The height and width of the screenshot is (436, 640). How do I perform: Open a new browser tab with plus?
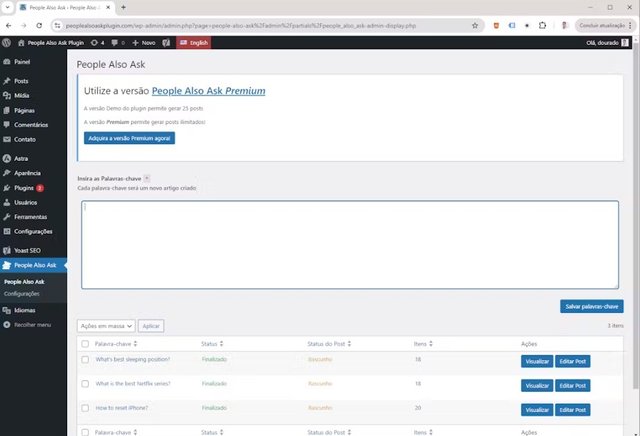pos(123,7)
